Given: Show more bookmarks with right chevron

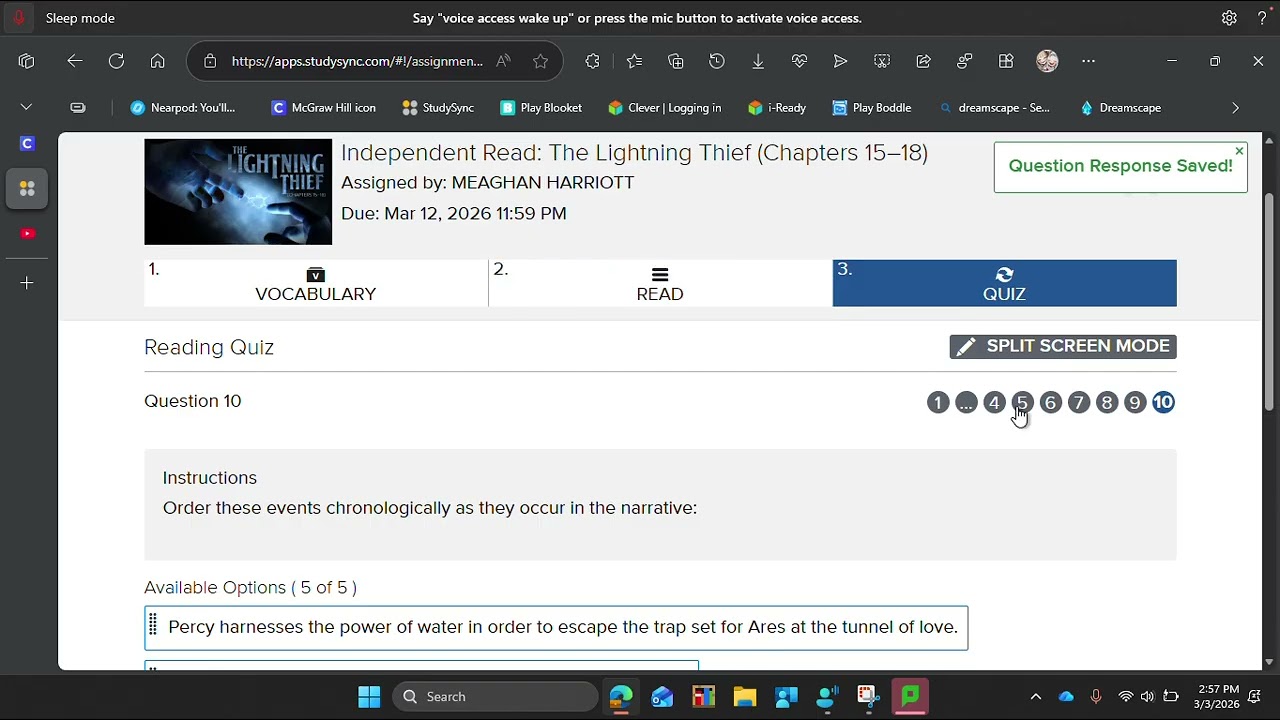Looking at the screenshot, I should [x=1235, y=108].
